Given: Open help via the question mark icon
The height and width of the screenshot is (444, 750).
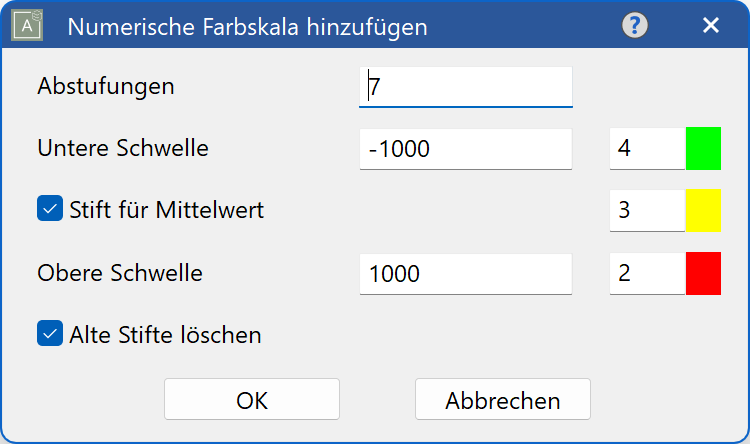Looking at the screenshot, I should tap(635, 25).
